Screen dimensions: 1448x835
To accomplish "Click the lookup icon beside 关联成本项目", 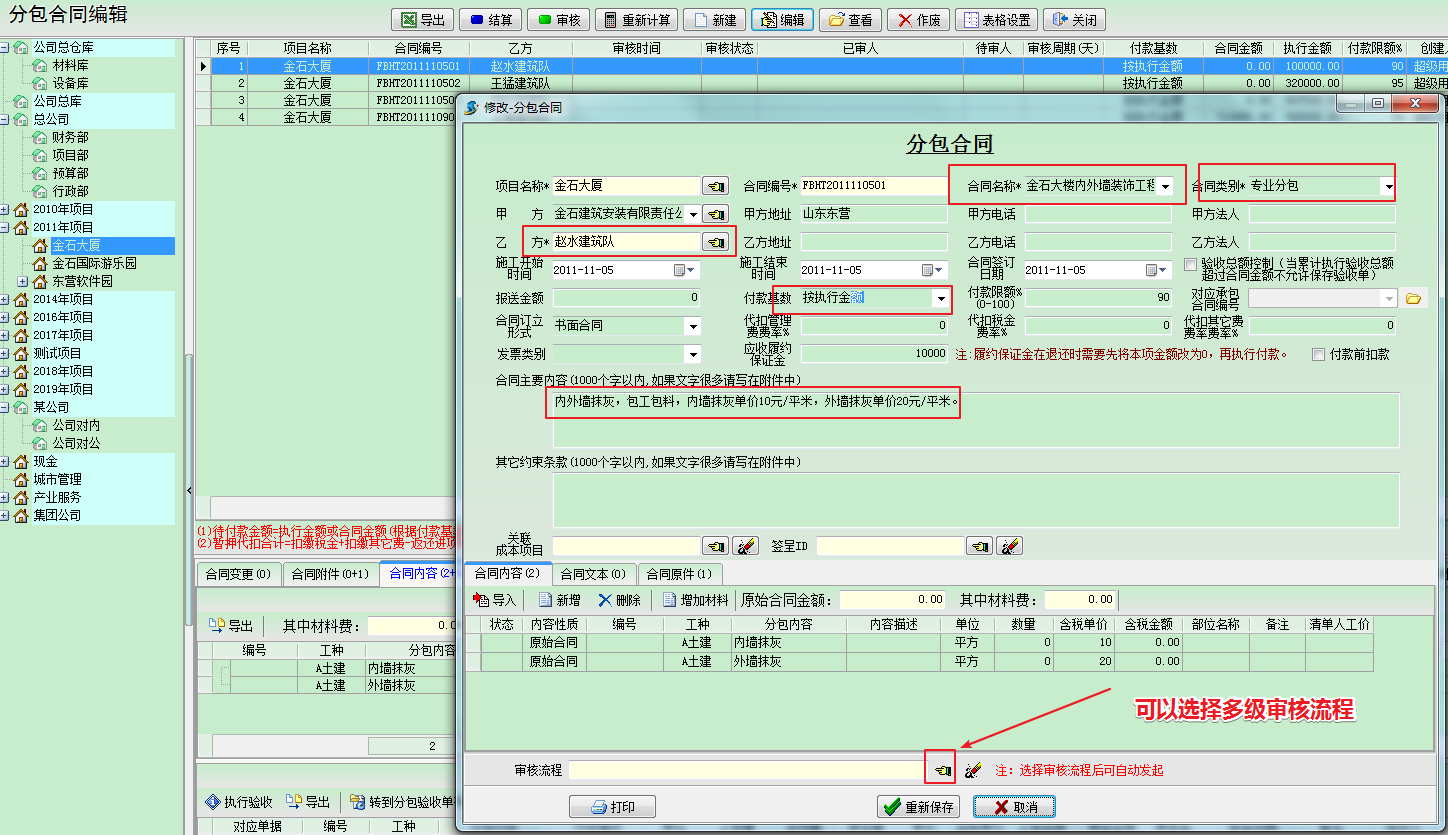I will pyautogui.click(x=715, y=546).
